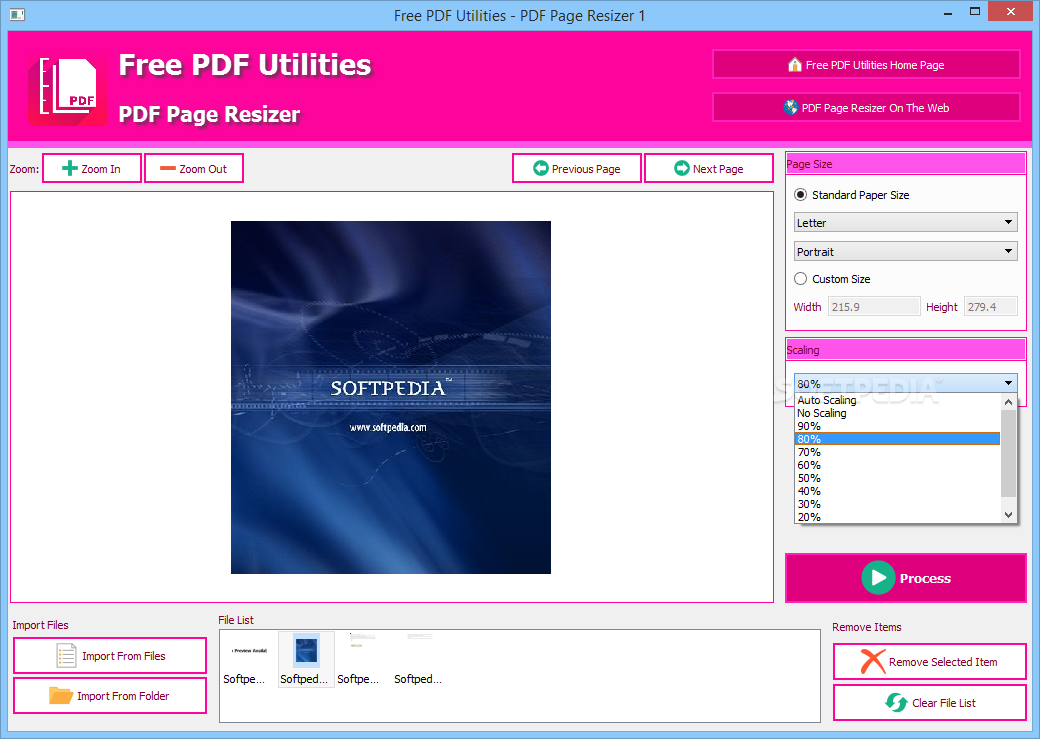Click the scaling list scroll up arrow
Screen dimensions: 1040x739
click(x=1008, y=401)
